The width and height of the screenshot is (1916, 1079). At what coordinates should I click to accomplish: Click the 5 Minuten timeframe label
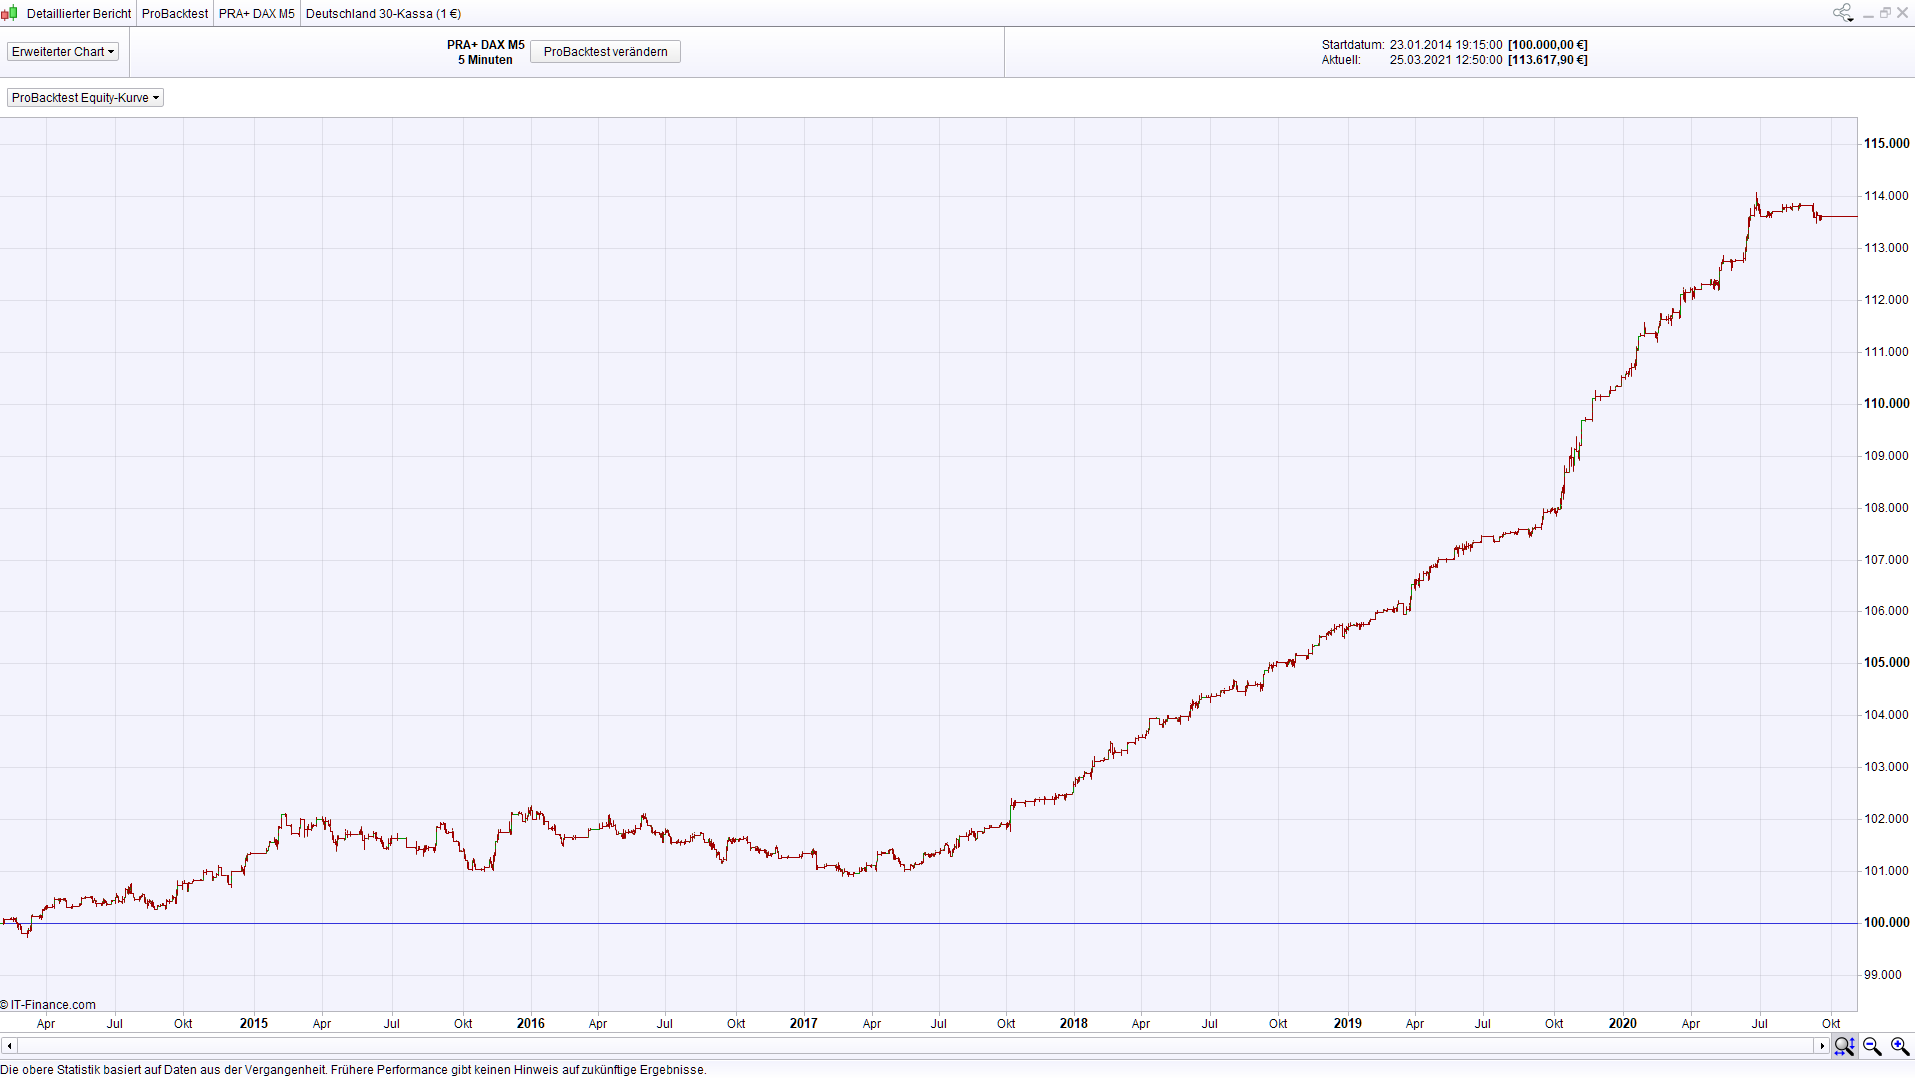(x=486, y=60)
